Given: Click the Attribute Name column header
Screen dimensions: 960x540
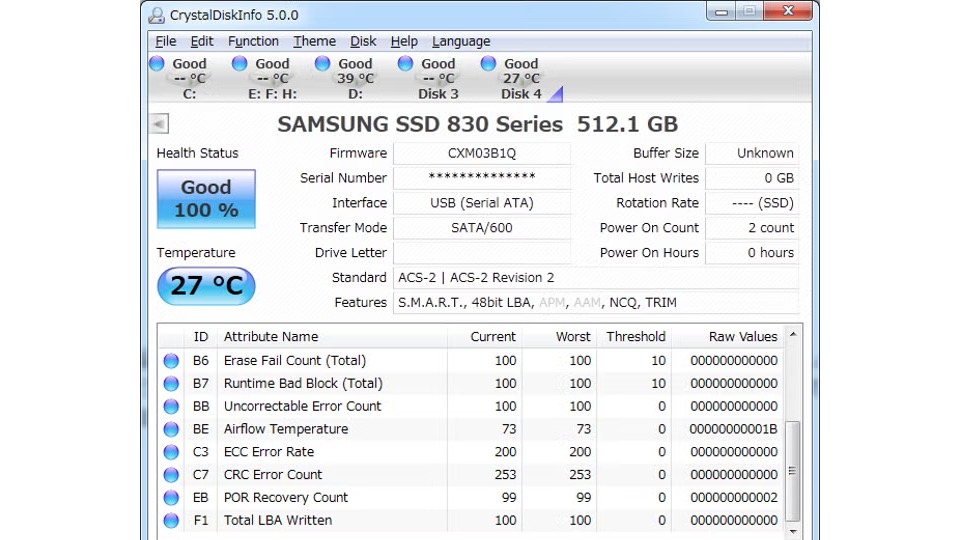Looking at the screenshot, I should (x=271, y=337).
